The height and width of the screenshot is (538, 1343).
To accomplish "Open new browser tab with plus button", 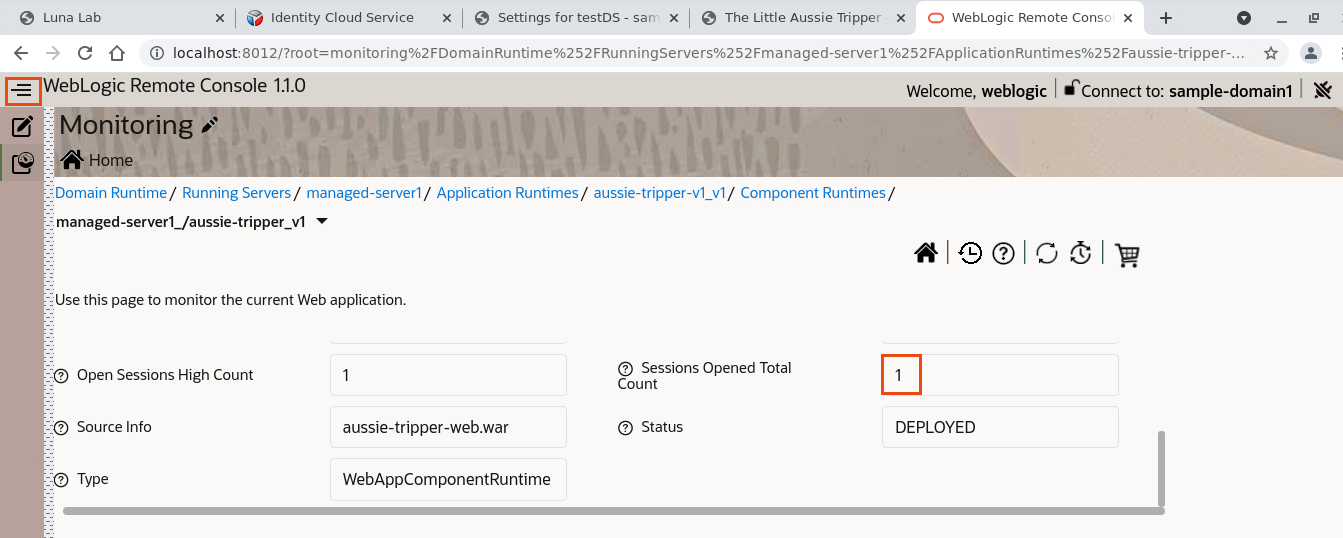I will tap(1165, 18).
